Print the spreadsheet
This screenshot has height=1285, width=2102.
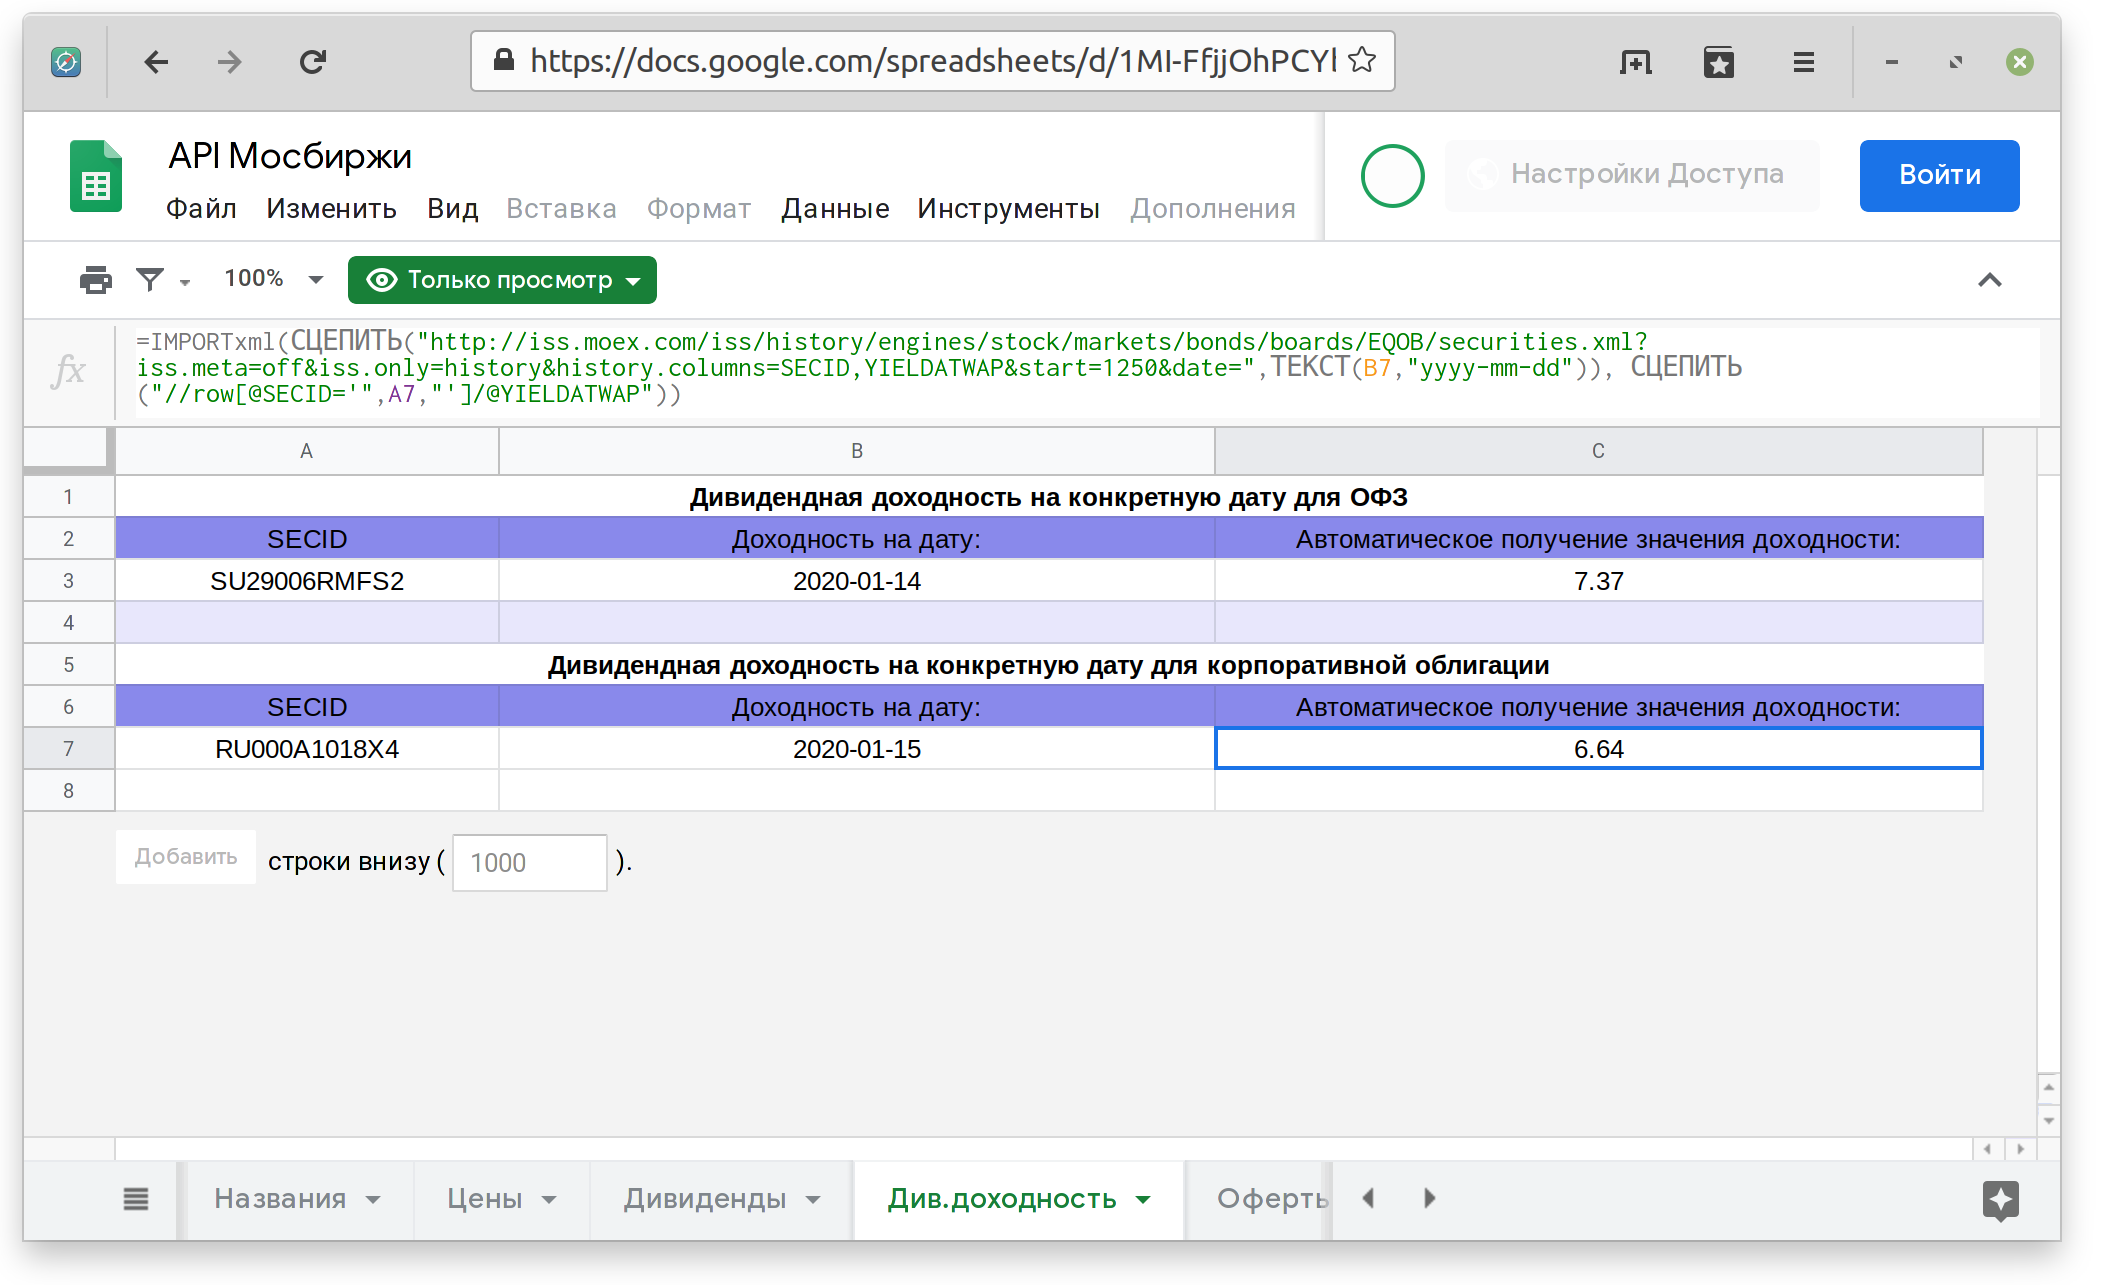[96, 280]
